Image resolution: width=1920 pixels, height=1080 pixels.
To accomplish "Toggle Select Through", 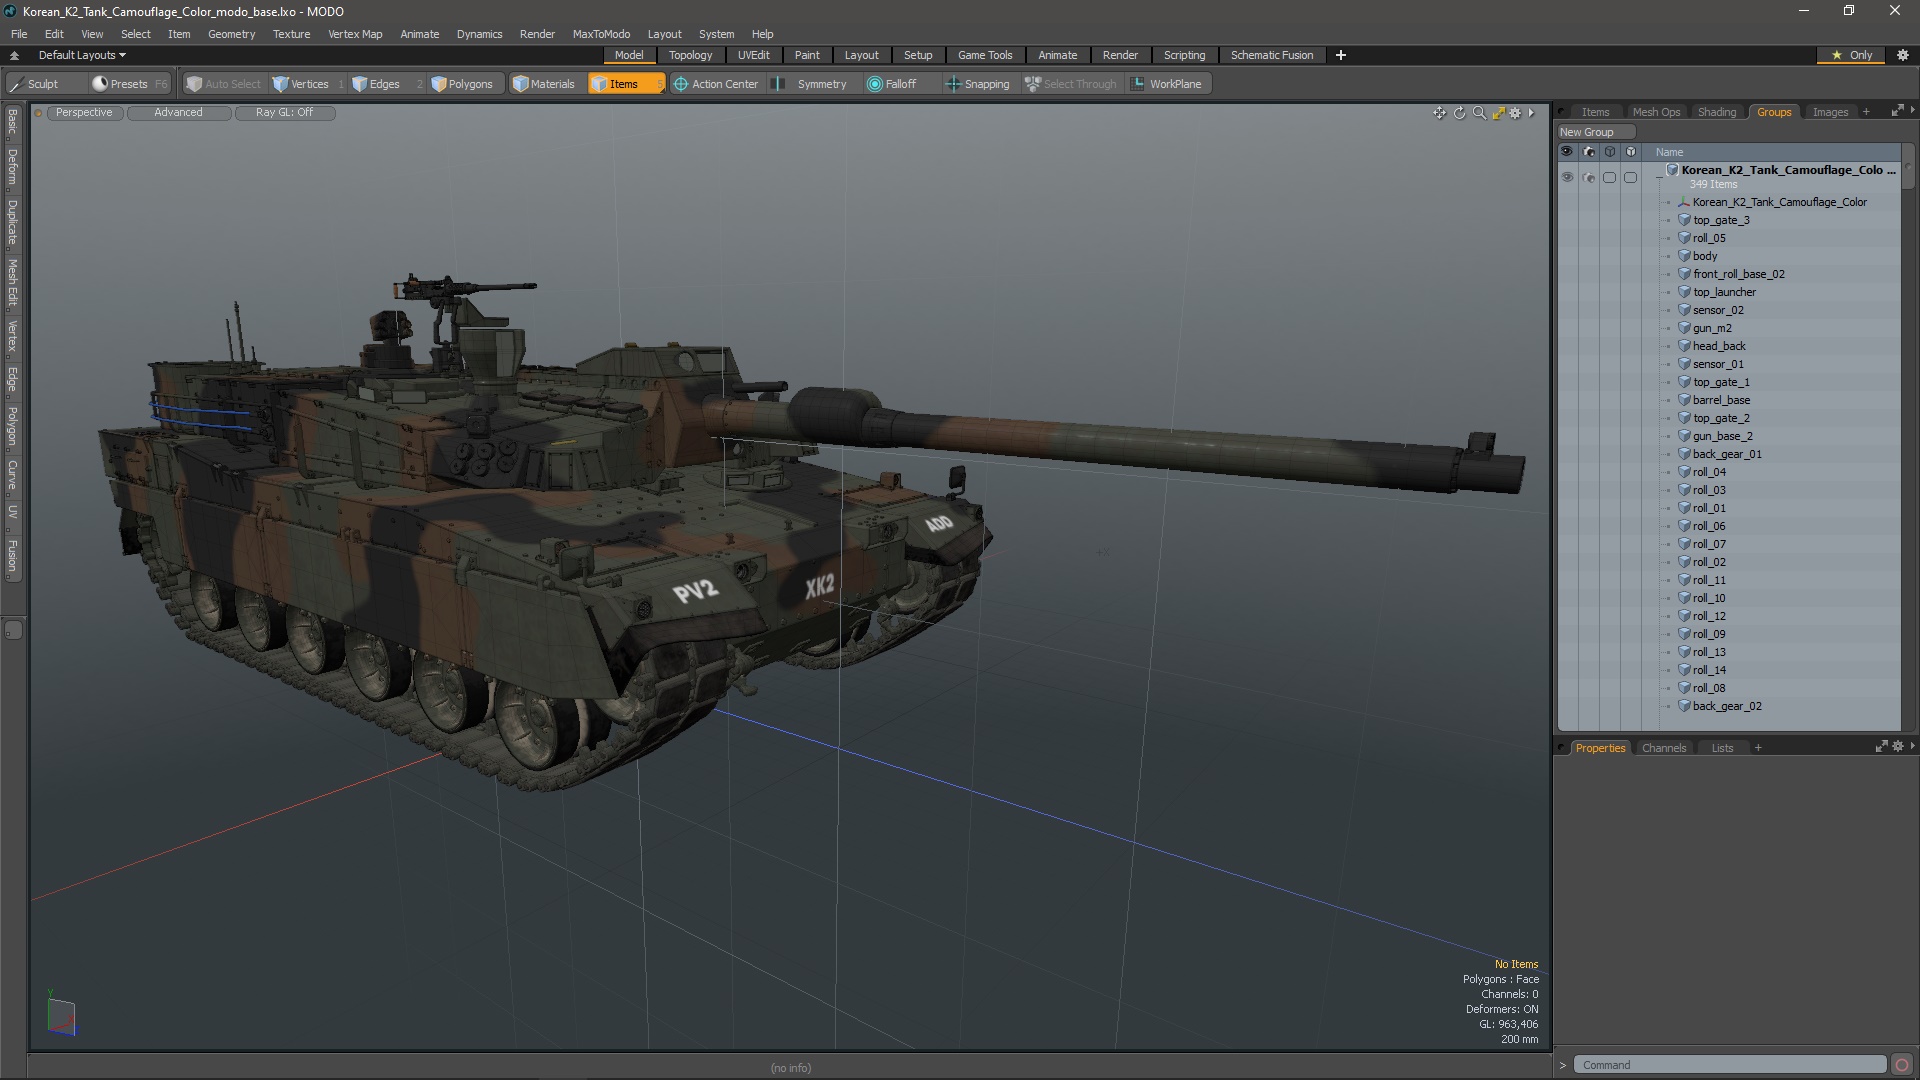I will point(1071,84).
